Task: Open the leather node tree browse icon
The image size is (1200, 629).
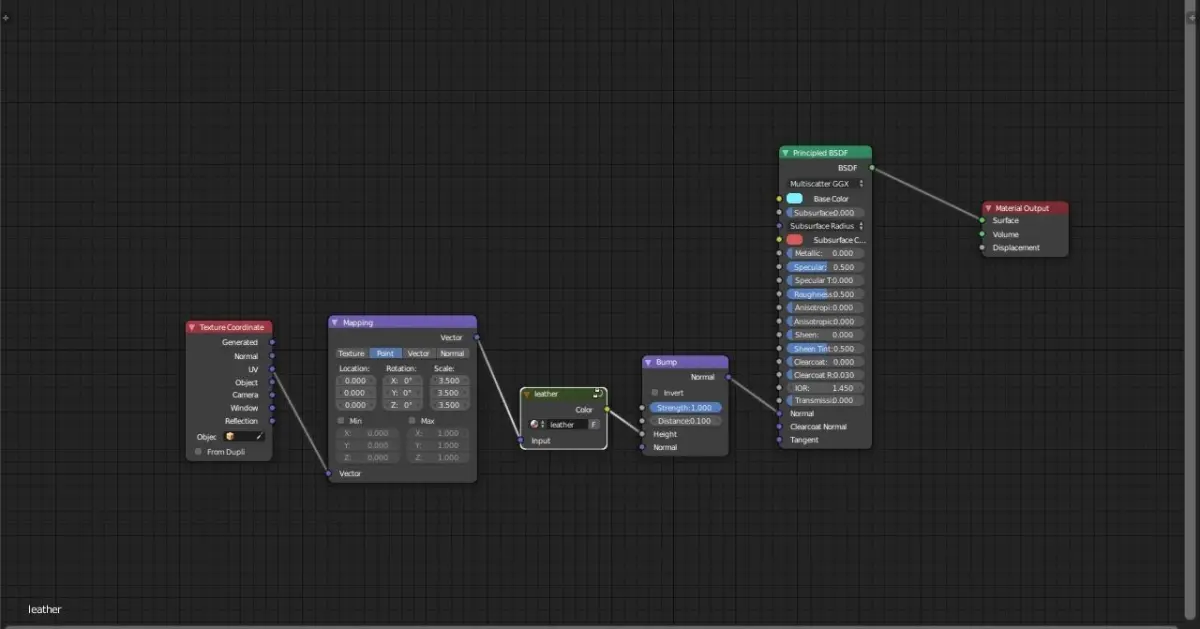Action: 537,424
